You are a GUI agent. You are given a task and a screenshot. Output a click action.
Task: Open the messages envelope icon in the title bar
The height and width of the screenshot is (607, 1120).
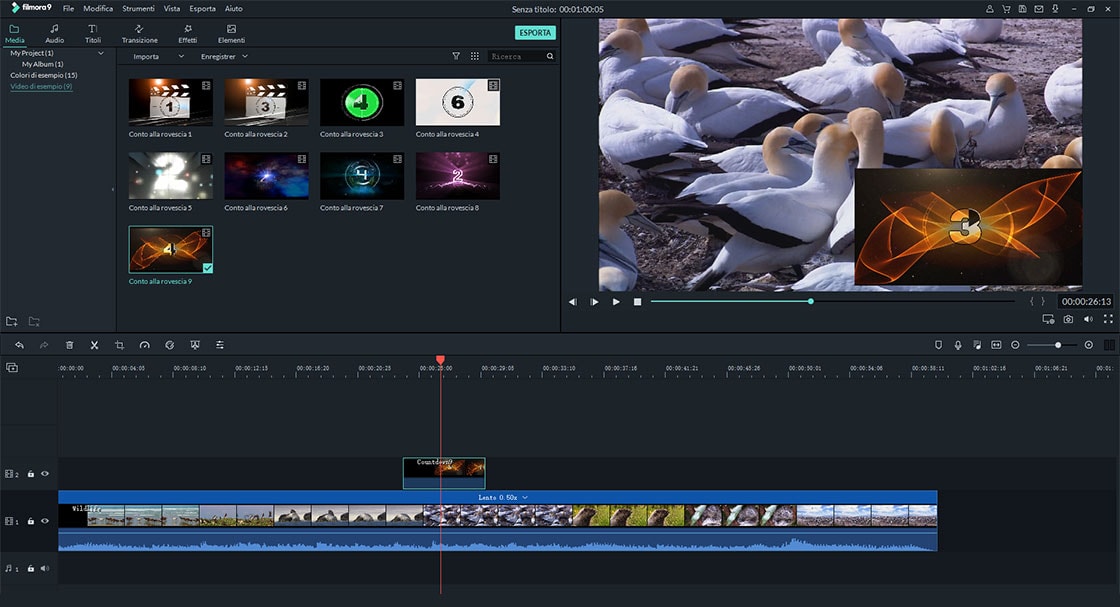(x=1039, y=9)
